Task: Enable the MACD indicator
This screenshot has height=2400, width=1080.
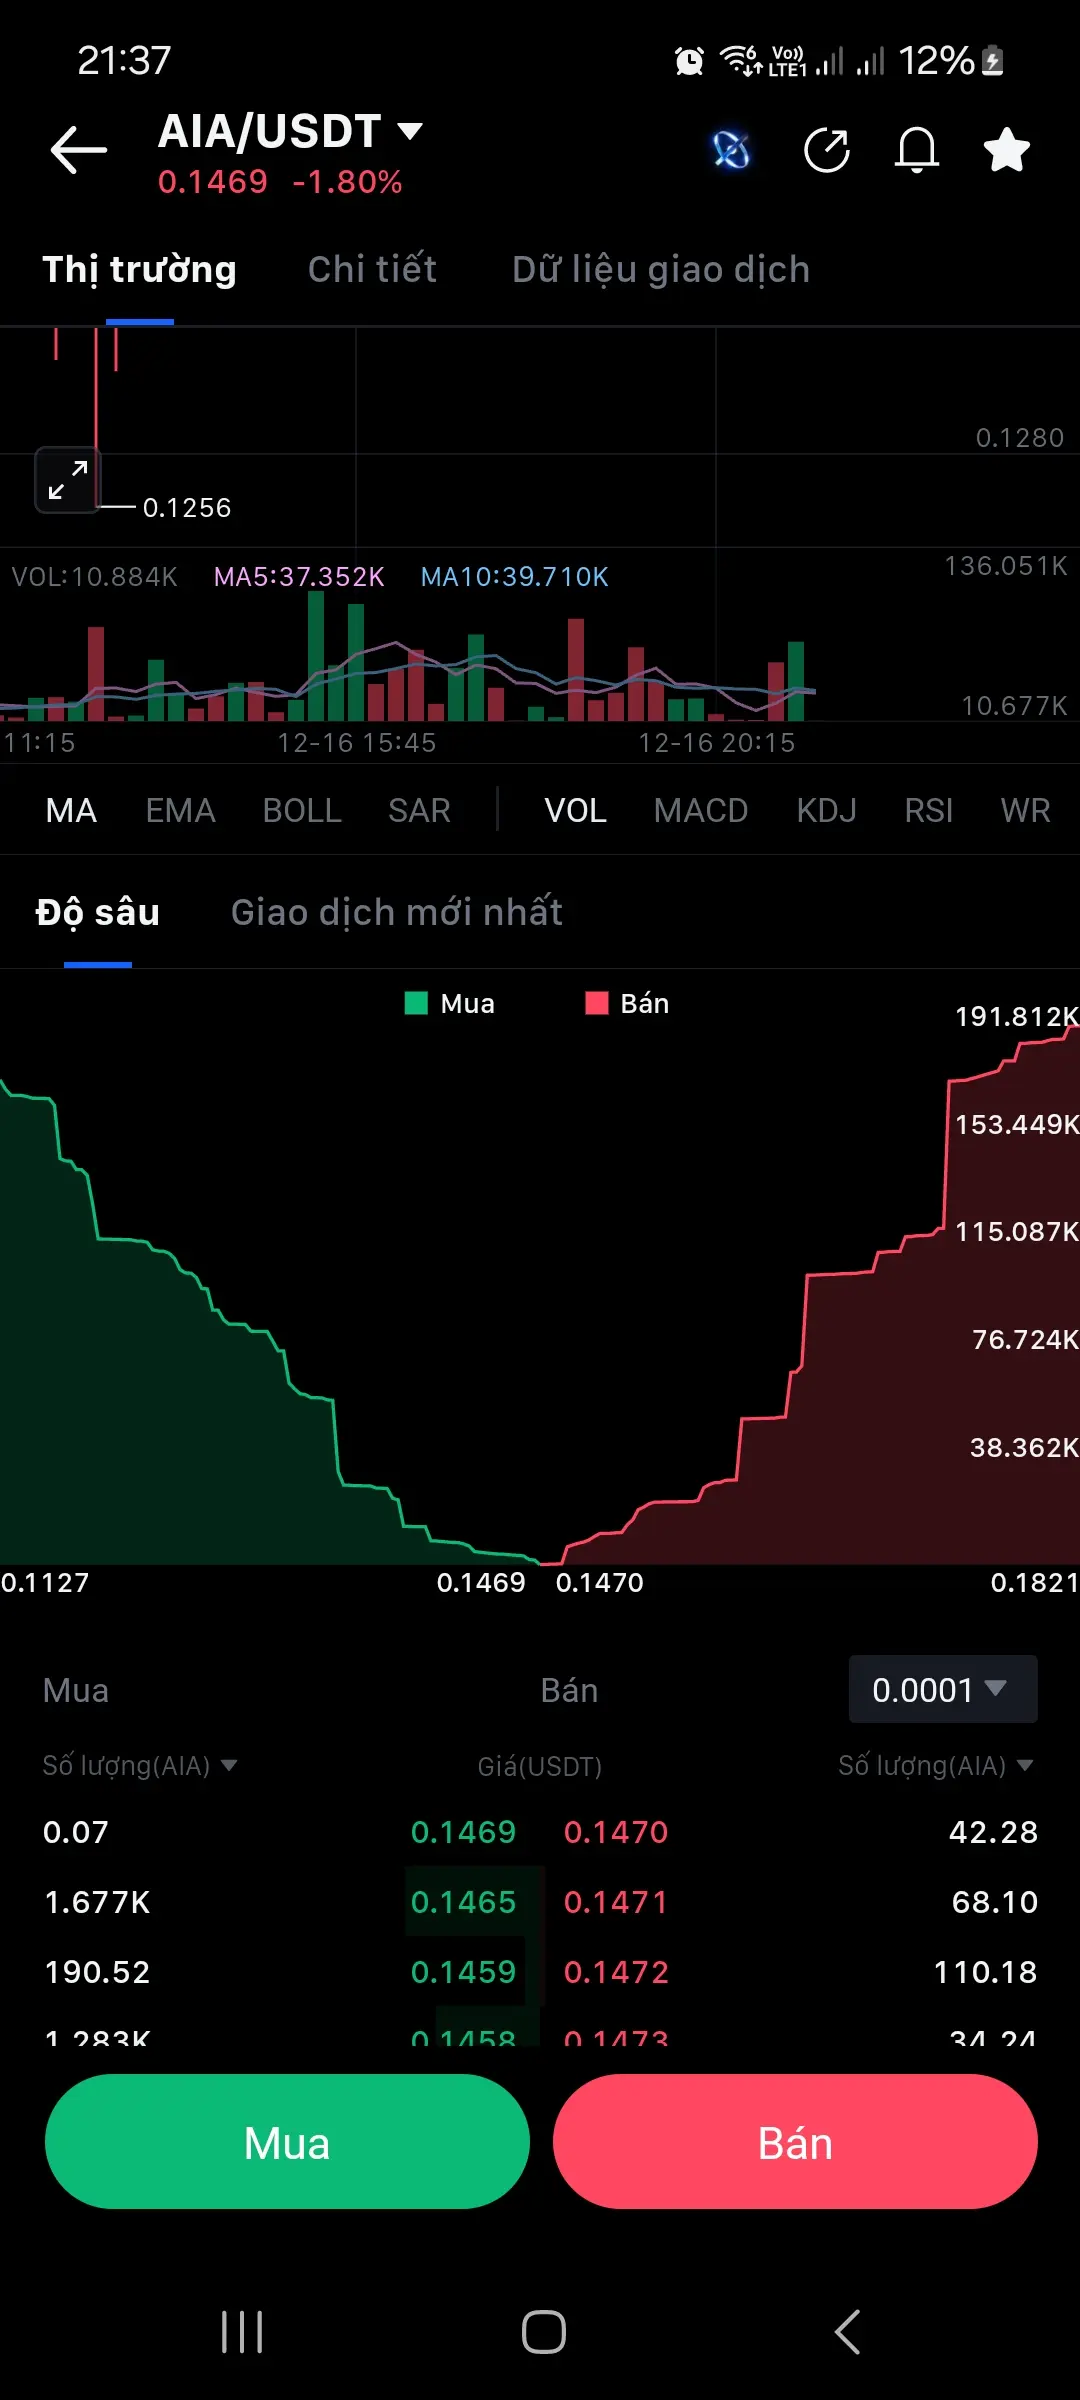Action: pyautogui.click(x=701, y=810)
